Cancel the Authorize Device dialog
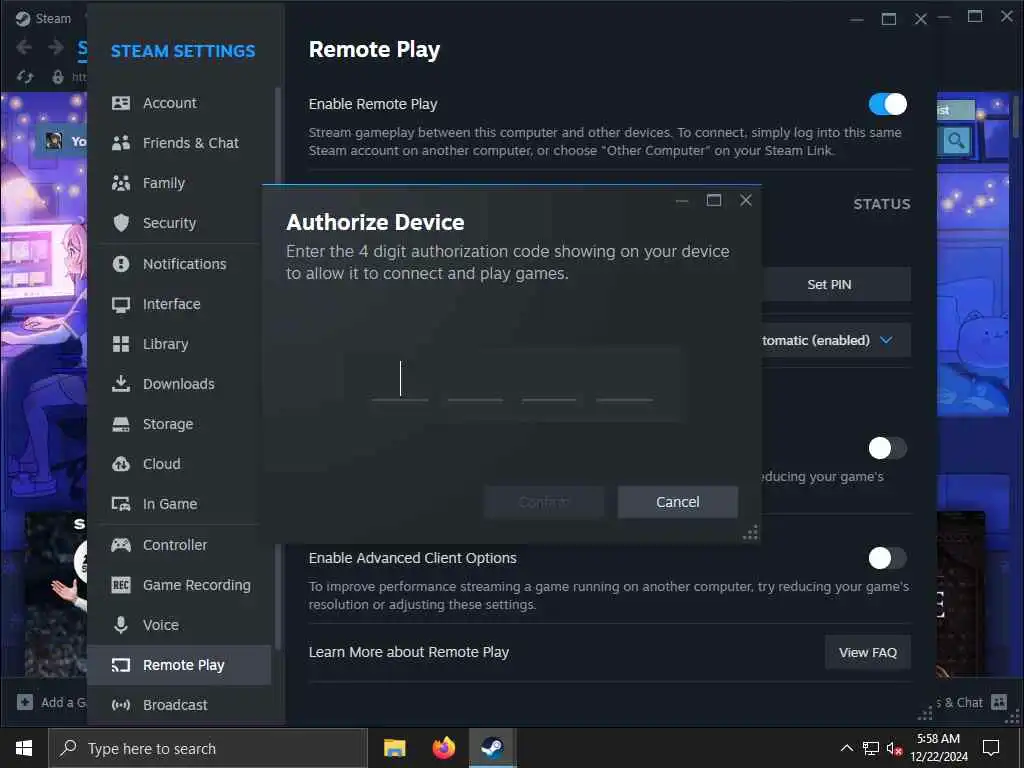1024x768 pixels. pos(678,502)
